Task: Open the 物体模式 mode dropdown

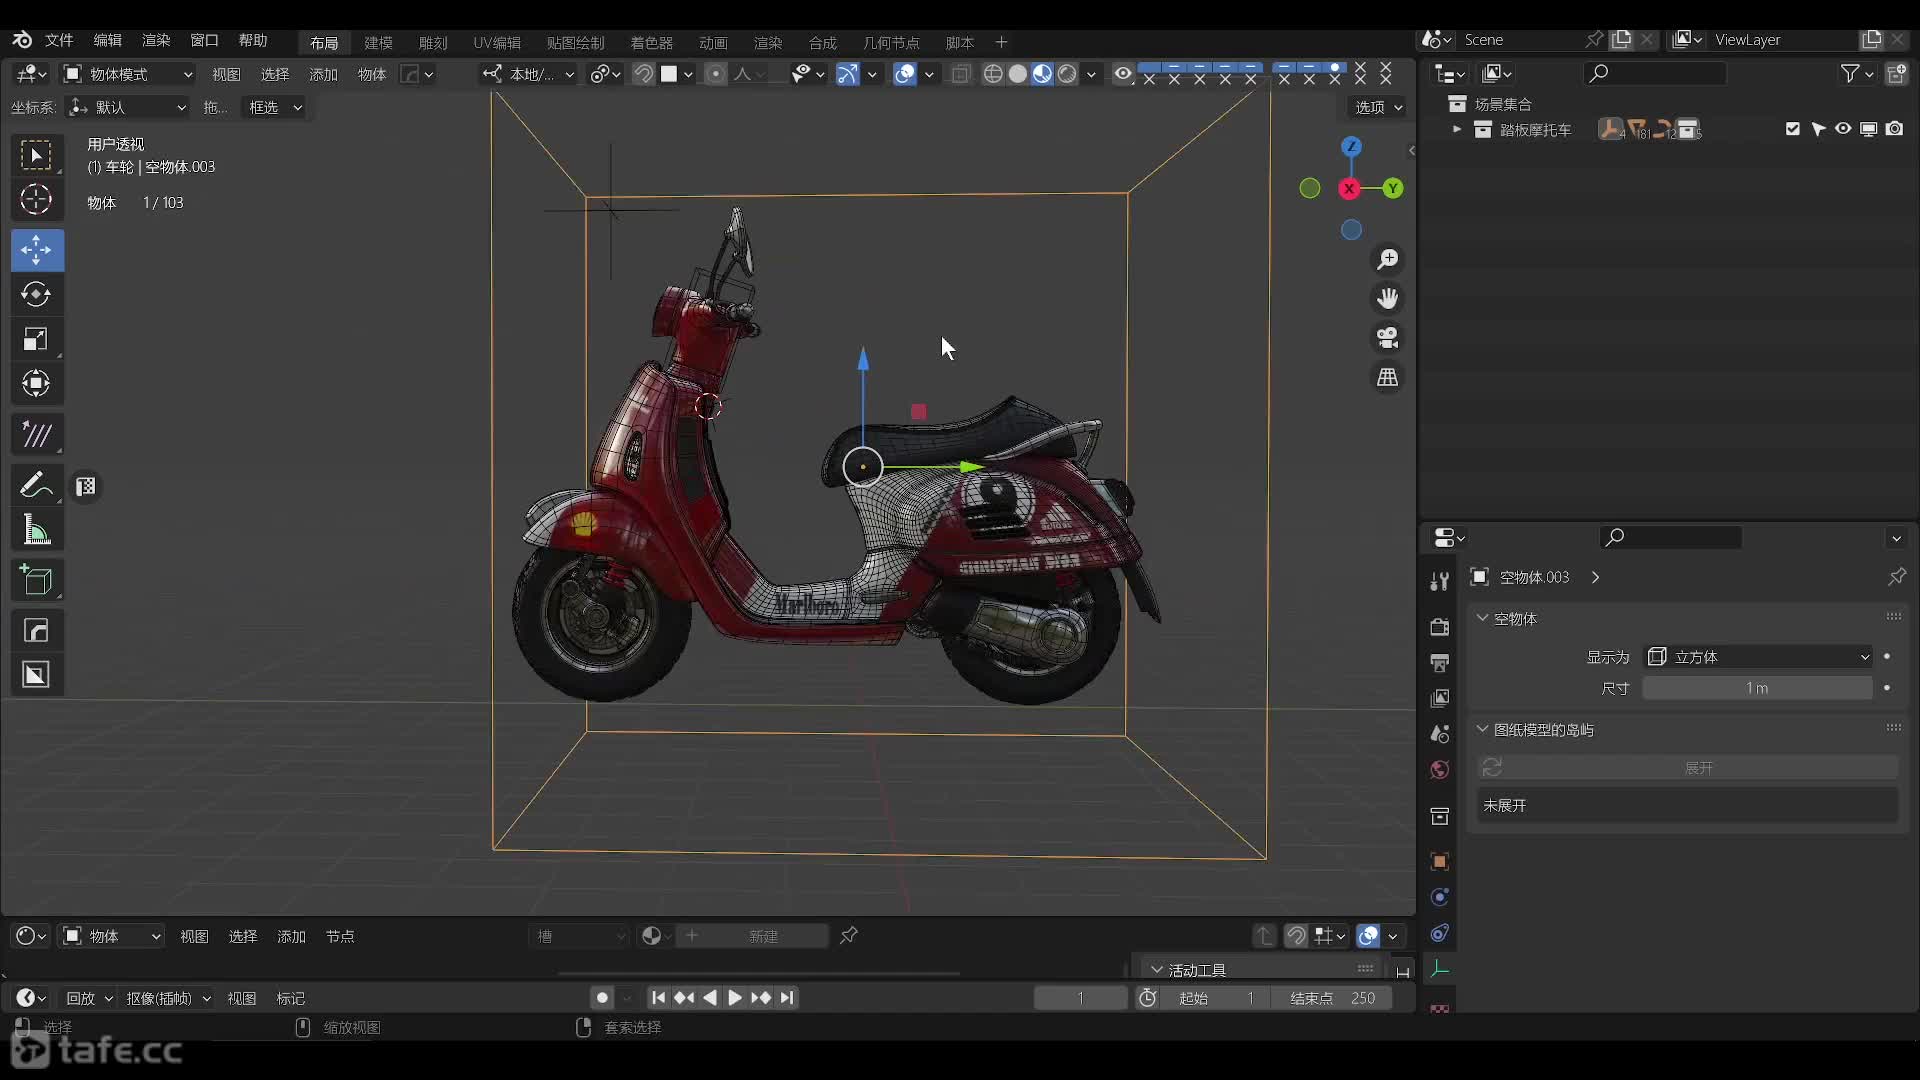Action: 128,74
